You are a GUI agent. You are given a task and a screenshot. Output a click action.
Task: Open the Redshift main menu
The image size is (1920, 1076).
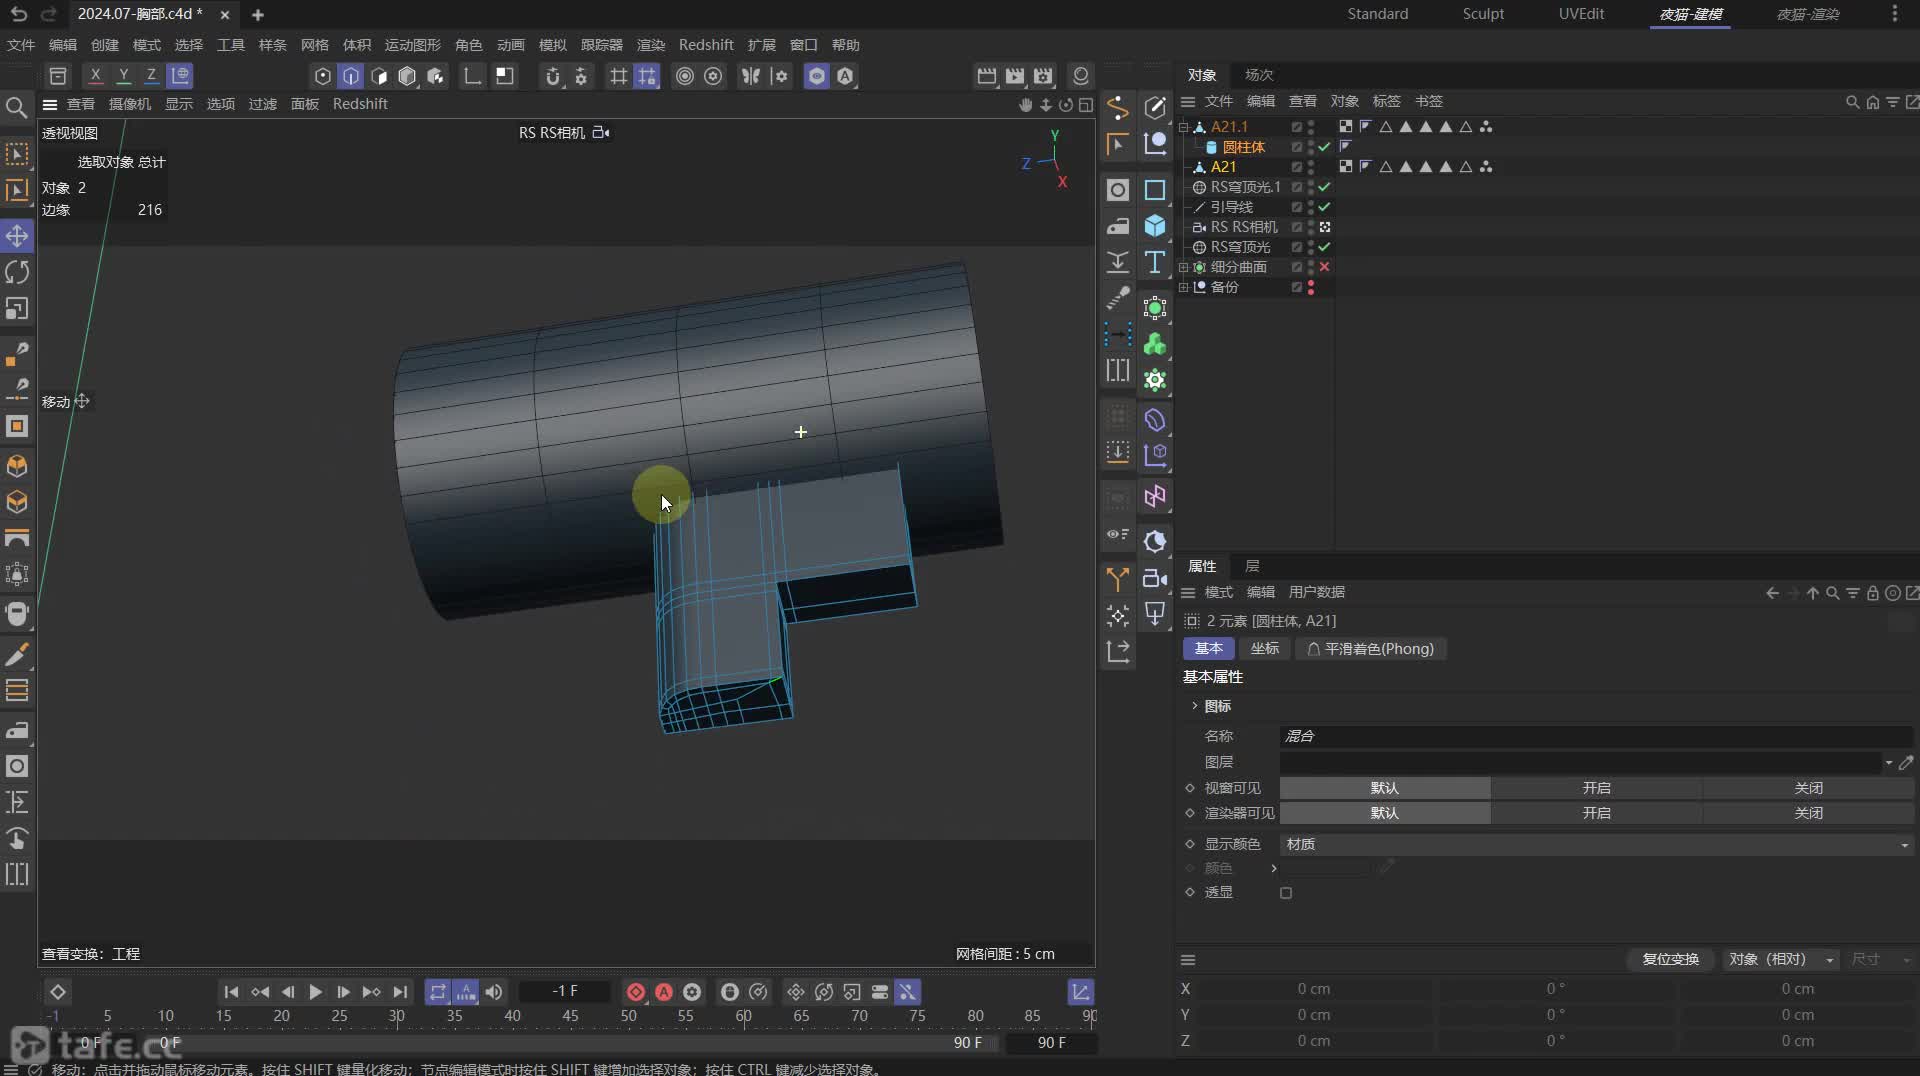[x=705, y=45]
